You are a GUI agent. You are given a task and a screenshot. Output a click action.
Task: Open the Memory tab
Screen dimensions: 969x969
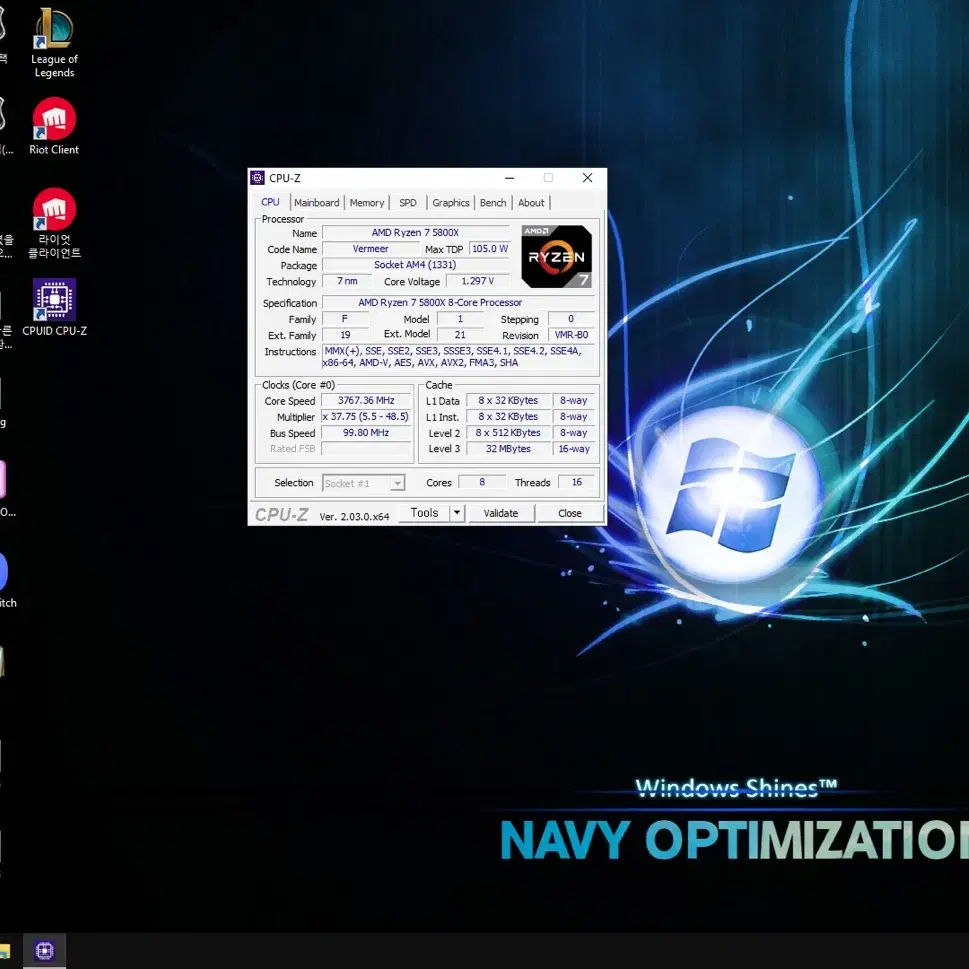(366, 203)
